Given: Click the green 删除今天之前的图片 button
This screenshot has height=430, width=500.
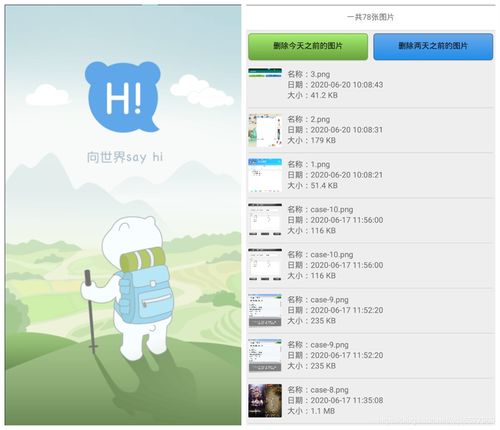Looking at the screenshot, I should coord(308,46).
